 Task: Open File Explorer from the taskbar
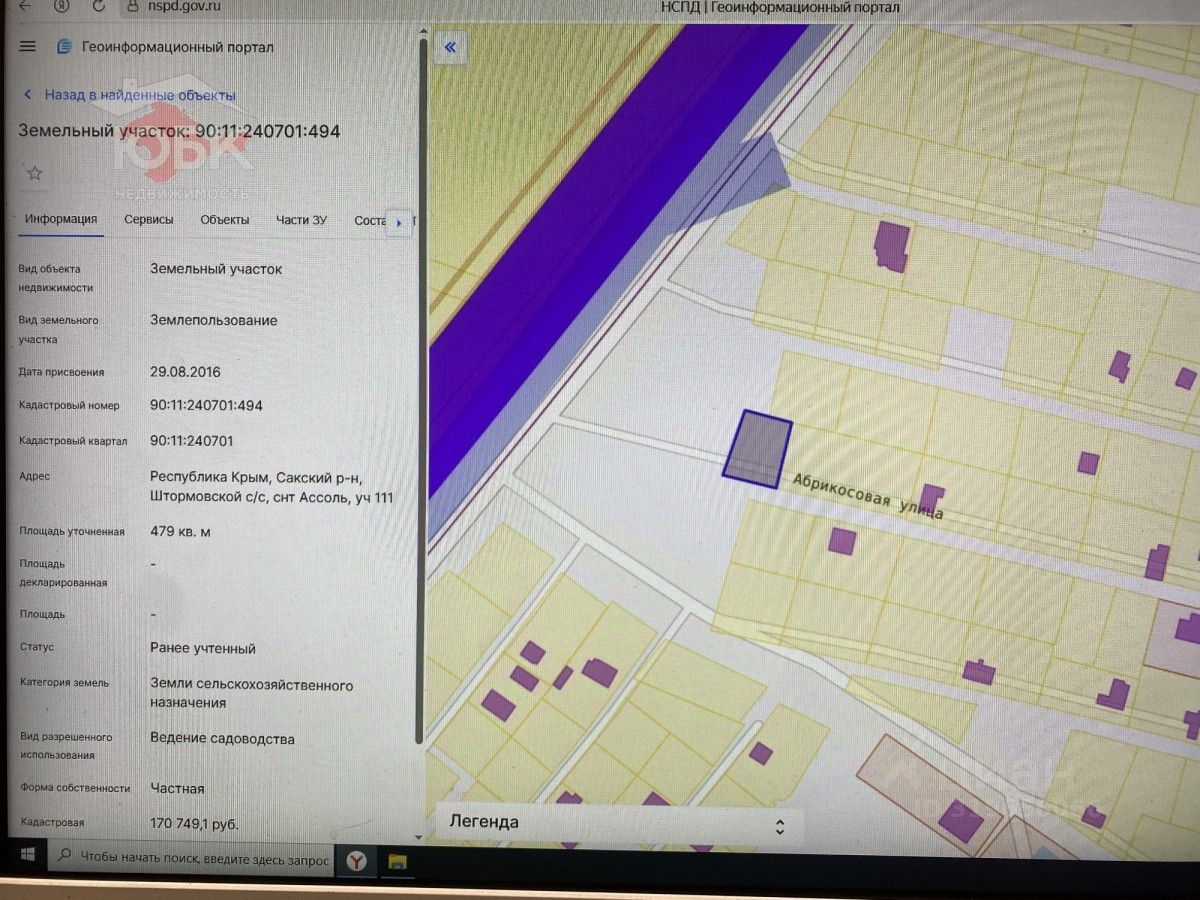tap(397, 860)
